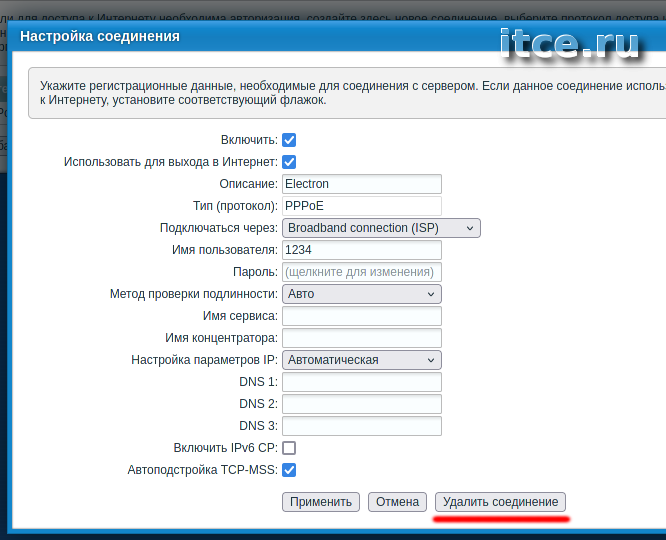
Task: Focus the Имя сервиса text field
Action: coord(361,316)
